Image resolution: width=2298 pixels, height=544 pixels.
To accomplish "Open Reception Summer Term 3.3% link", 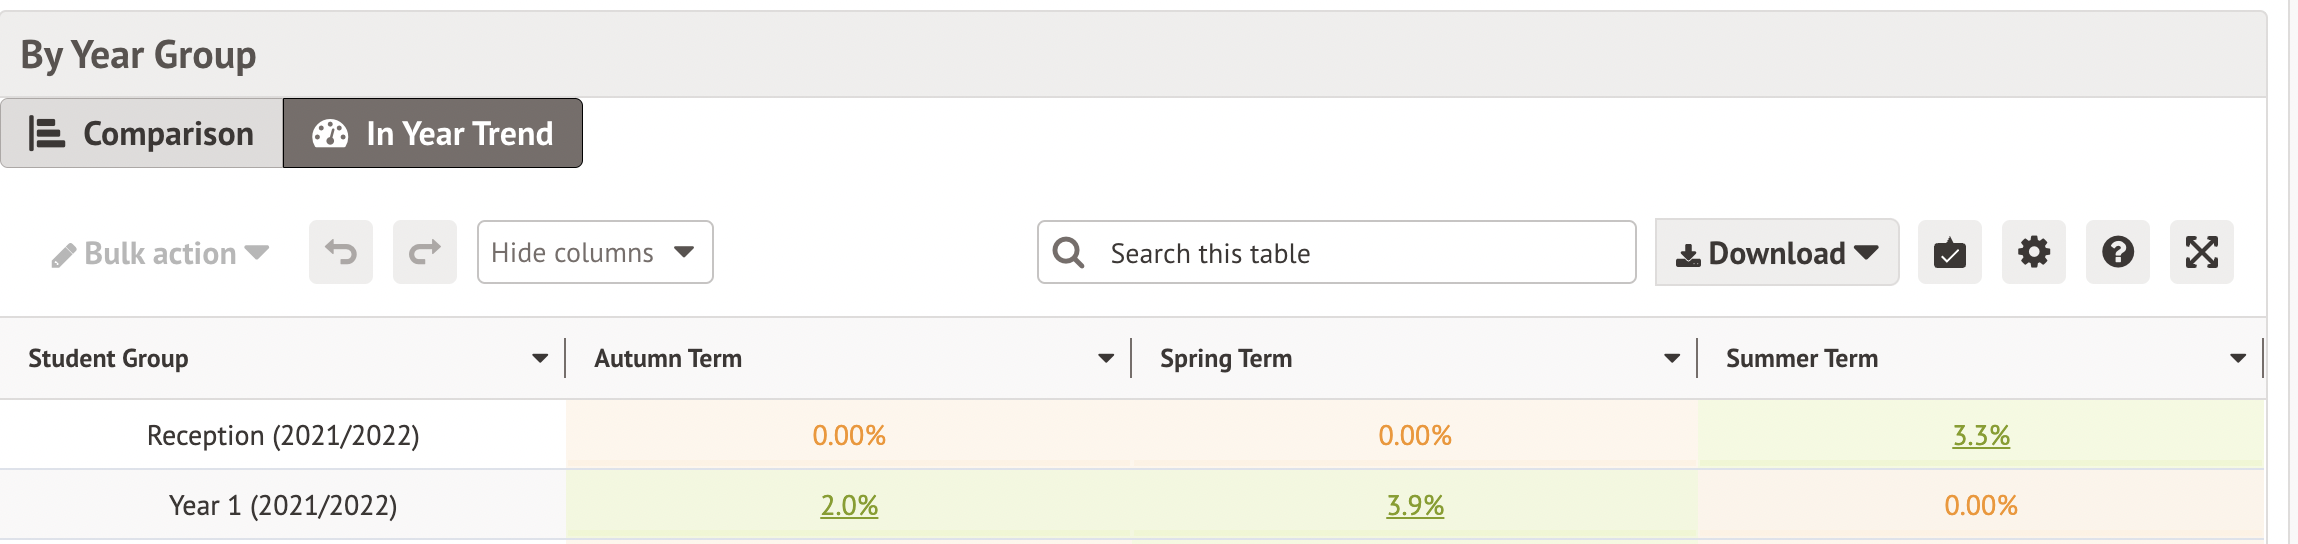I will (x=1981, y=436).
